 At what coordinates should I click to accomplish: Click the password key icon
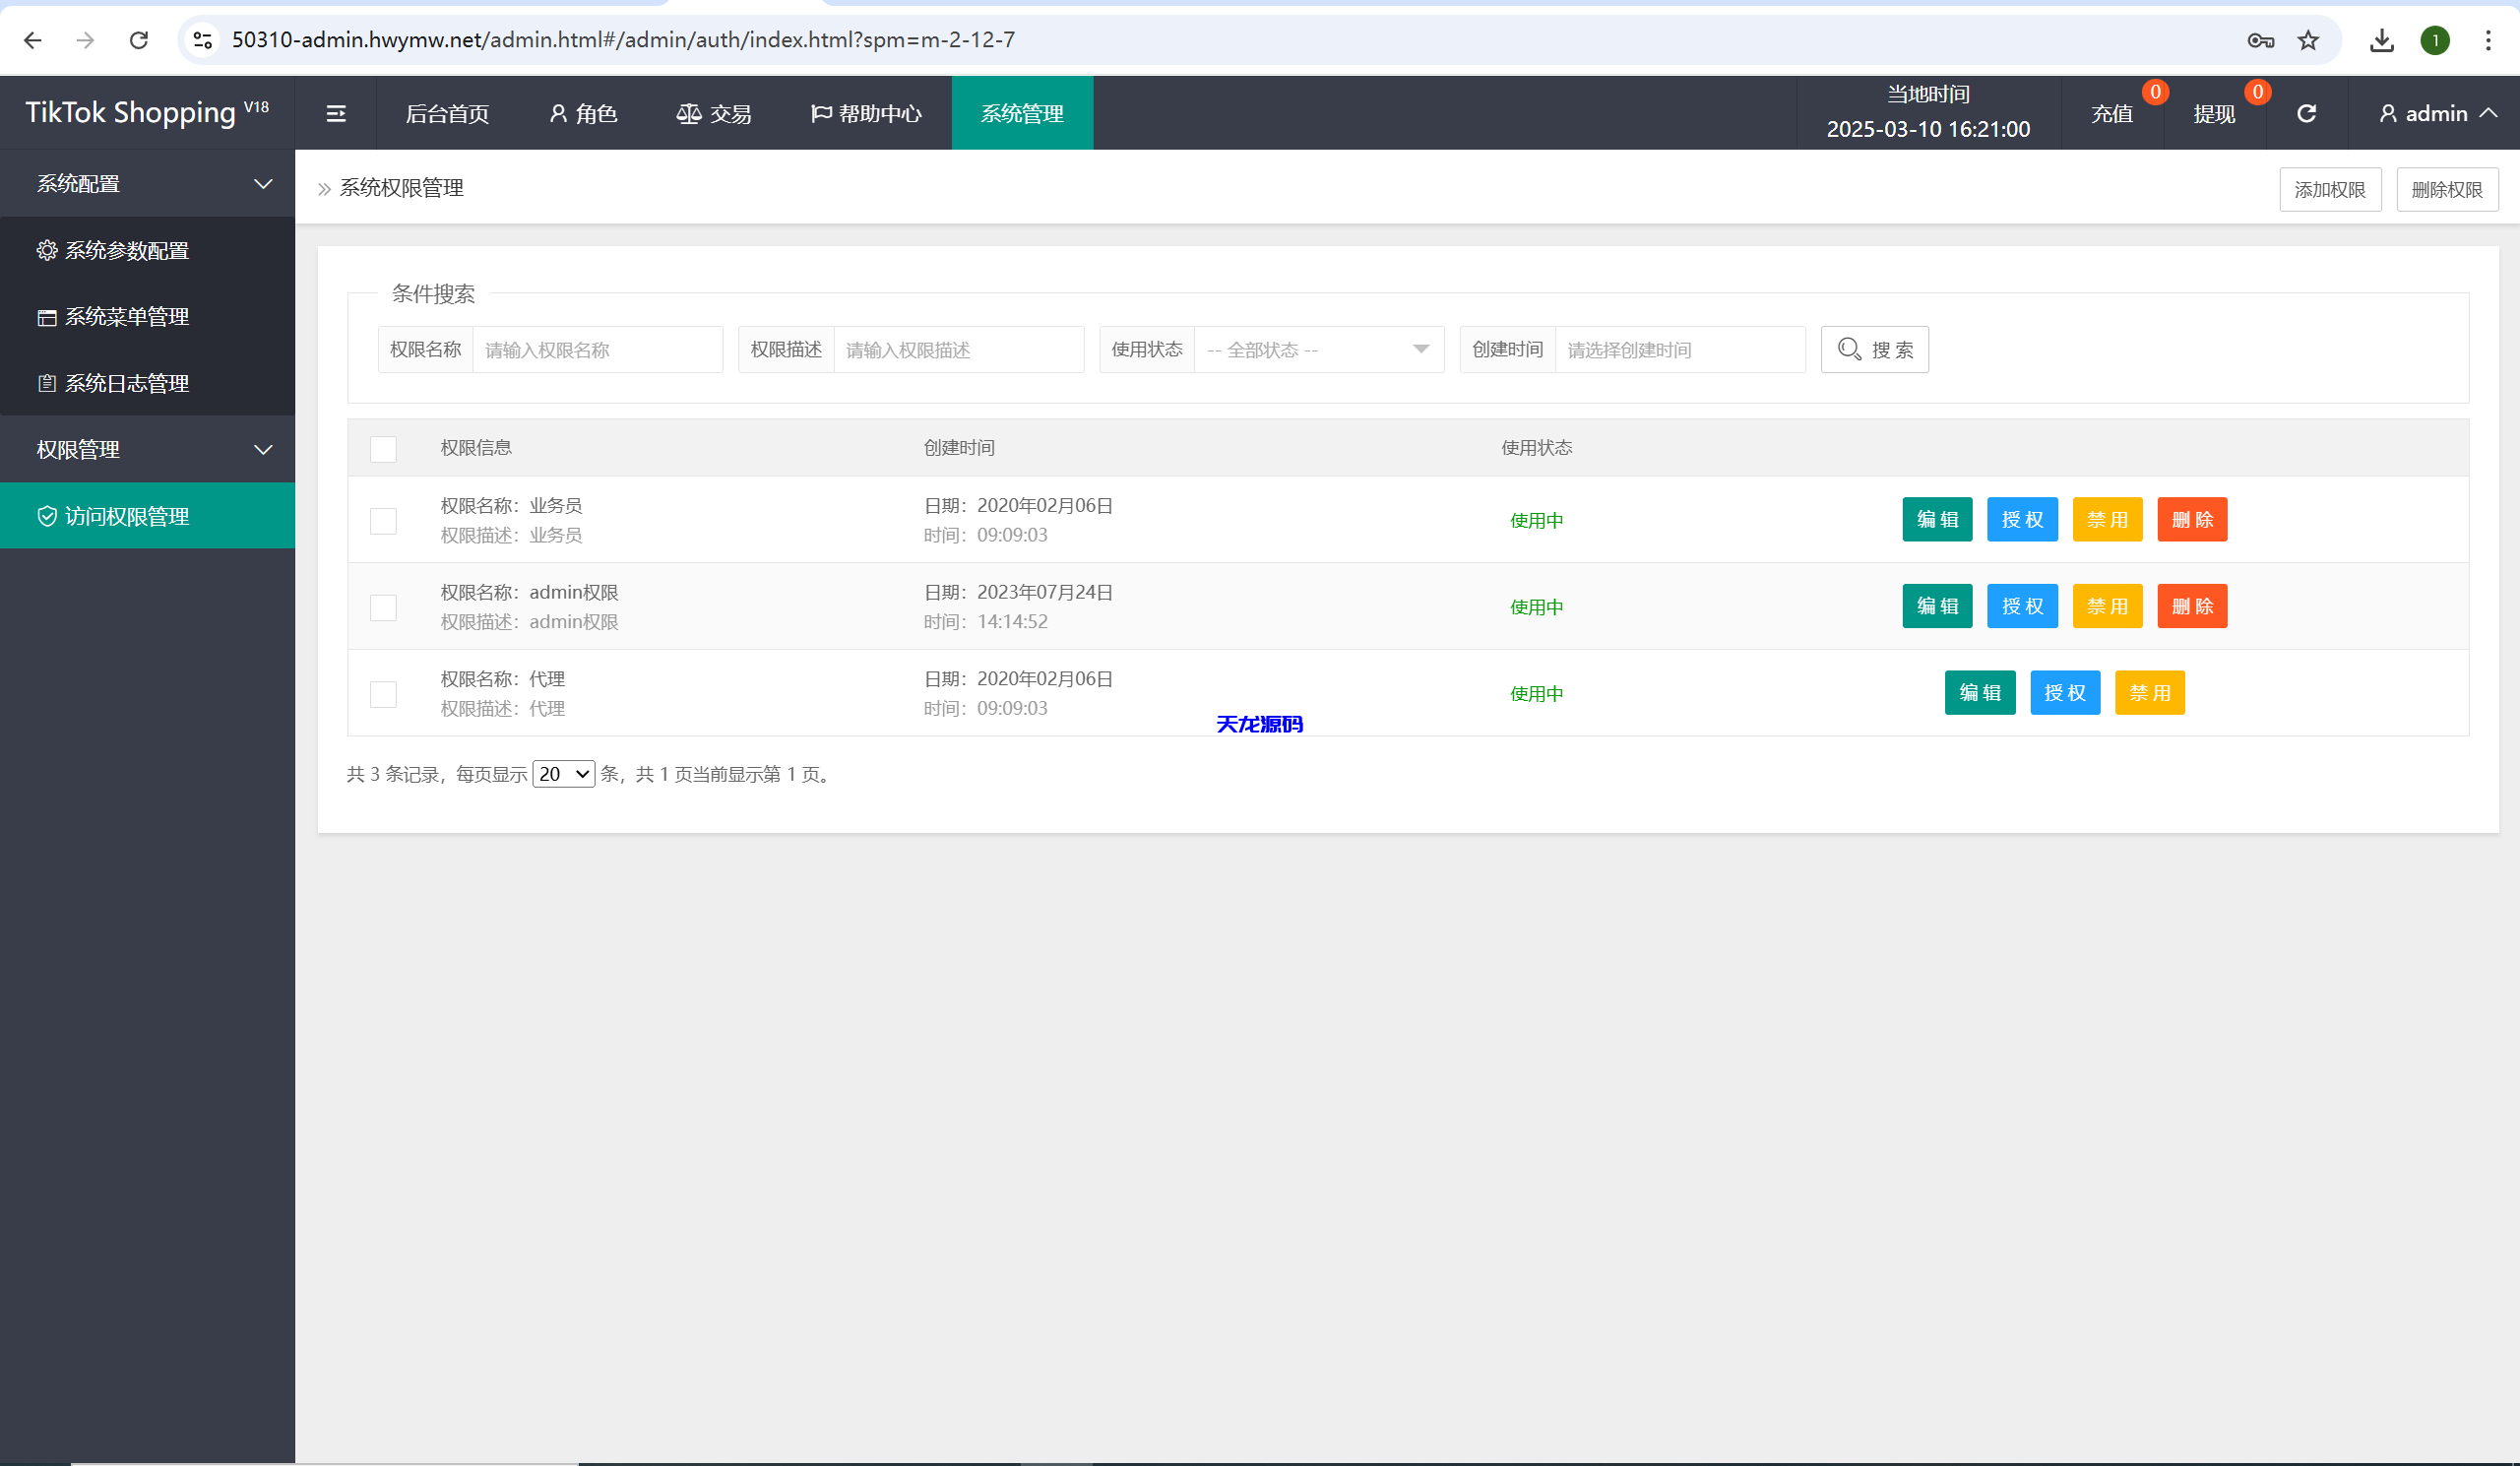pos(2260,40)
